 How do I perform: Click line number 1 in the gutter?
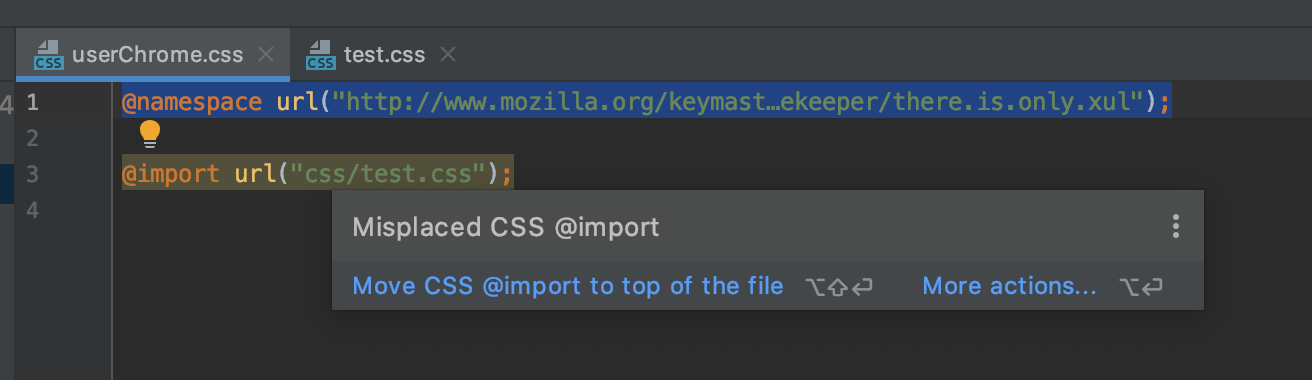(x=33, y=102)
